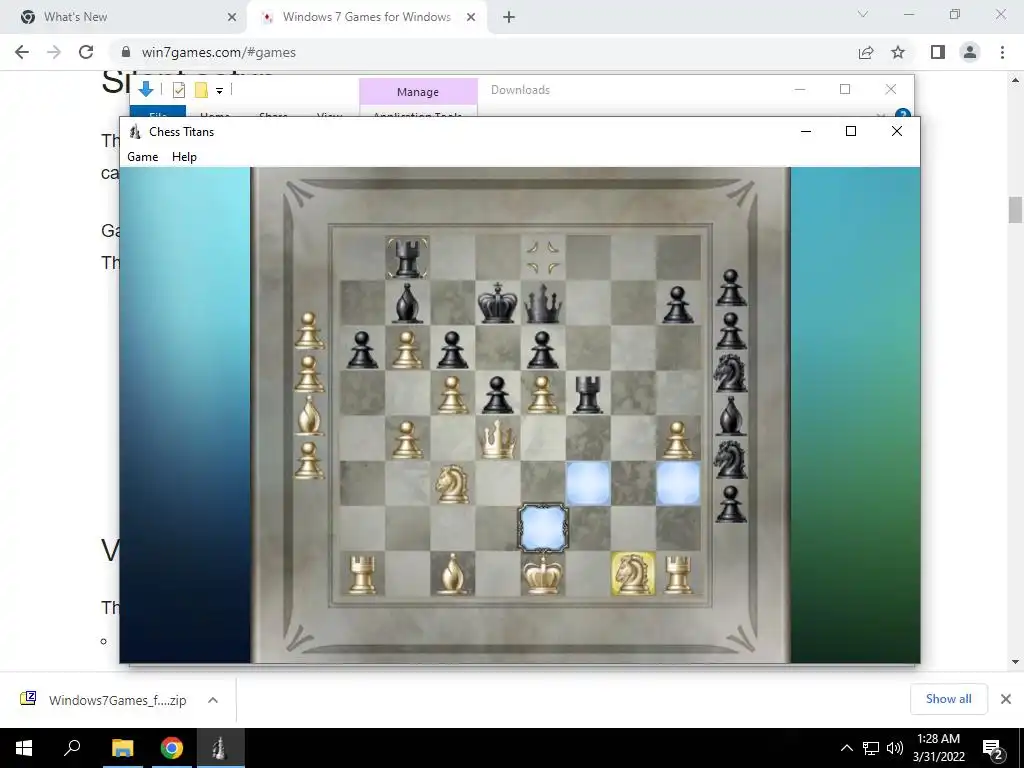The height and width of the screenshot is (768, 1024).
Task: Click the win7games.com address bar
Action: point(483,52)
